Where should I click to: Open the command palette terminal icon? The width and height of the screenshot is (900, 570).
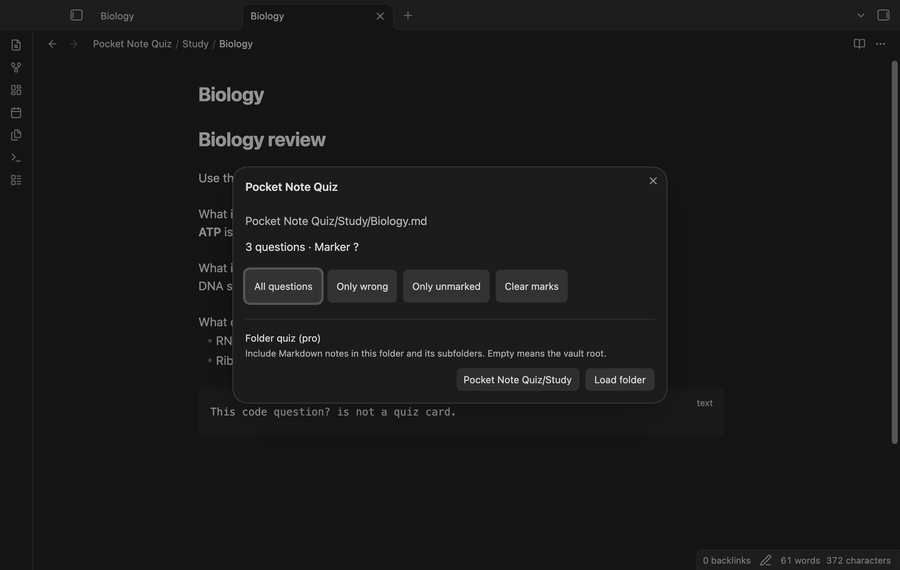tap(16, 157)
